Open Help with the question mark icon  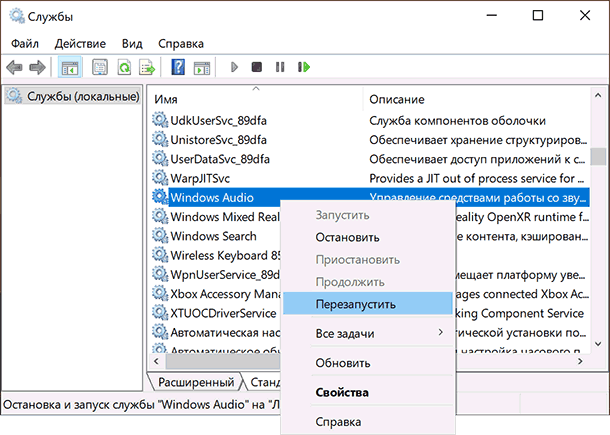(178, 67)
